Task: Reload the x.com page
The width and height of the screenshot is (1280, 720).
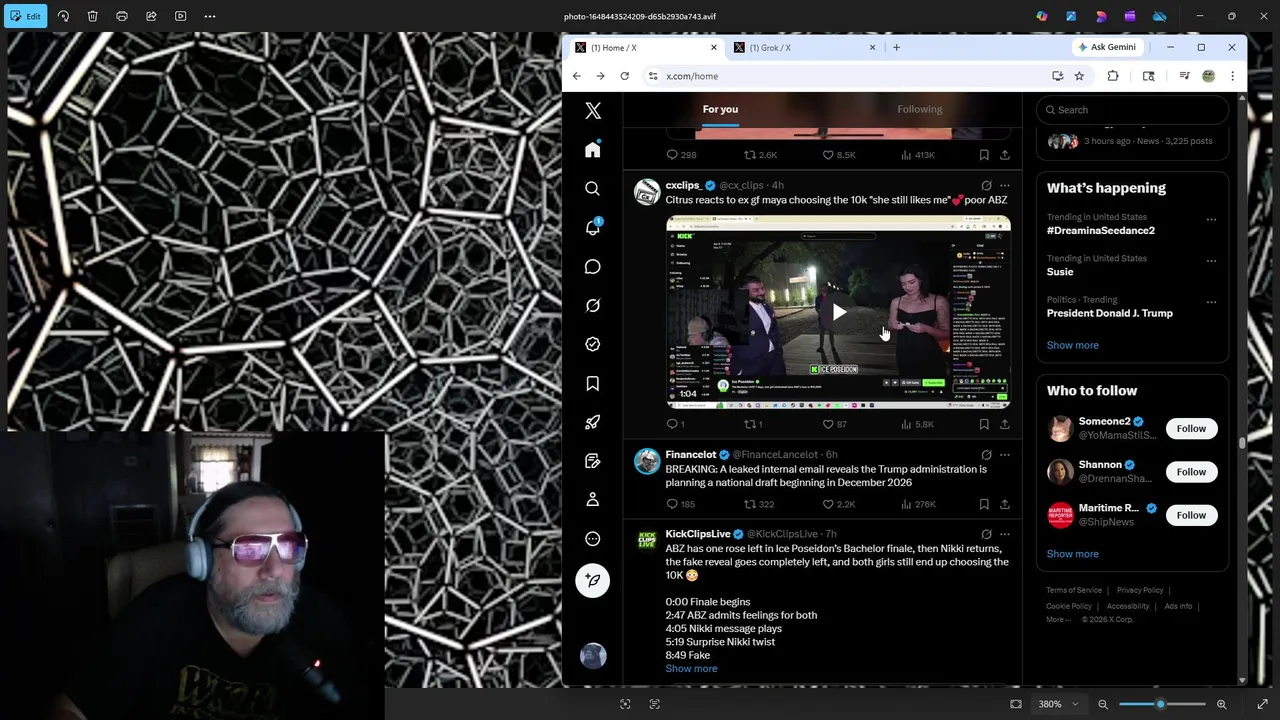Action: [x=625, y=76]
